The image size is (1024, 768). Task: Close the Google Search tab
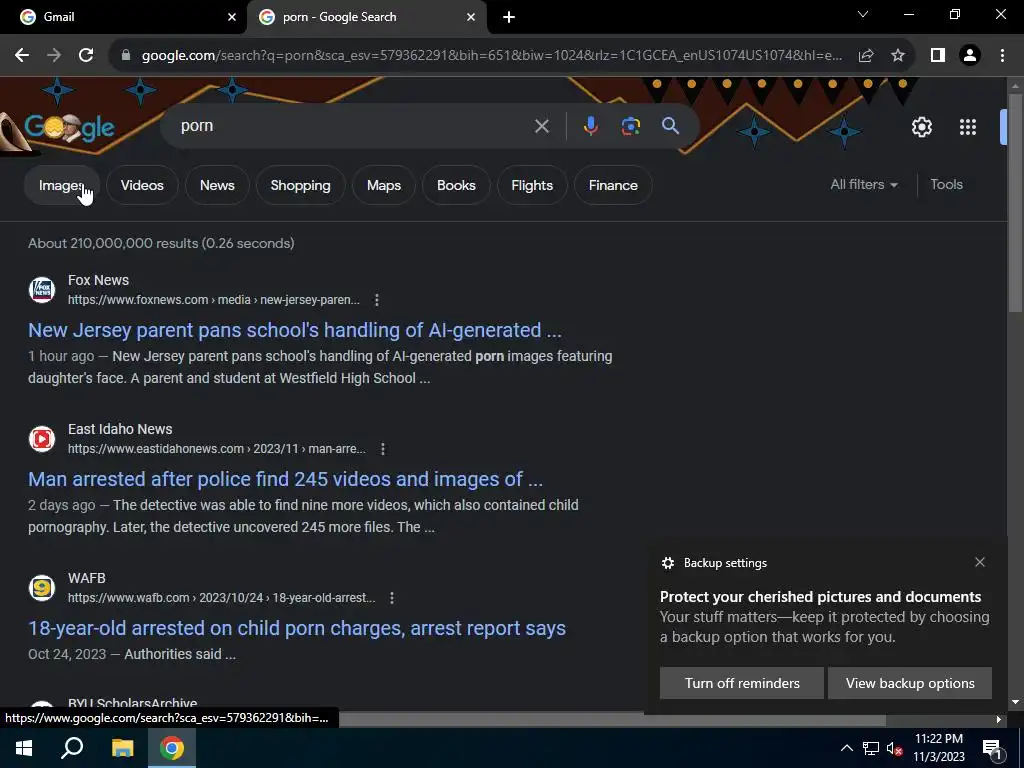(471, 18)
